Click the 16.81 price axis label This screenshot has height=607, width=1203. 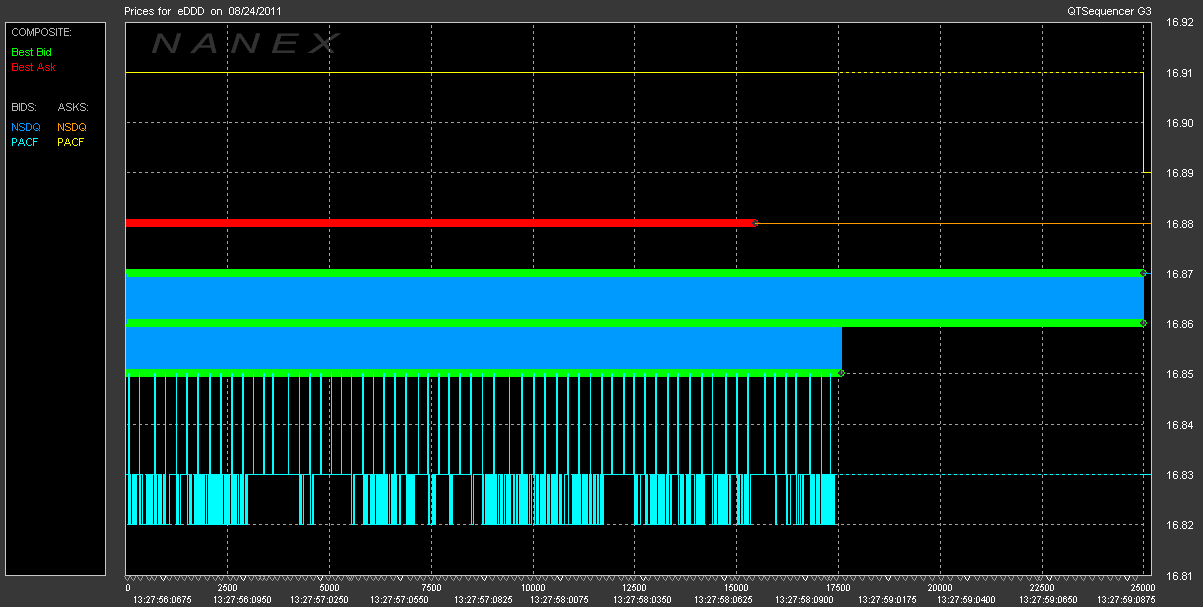coord(1179,576)
